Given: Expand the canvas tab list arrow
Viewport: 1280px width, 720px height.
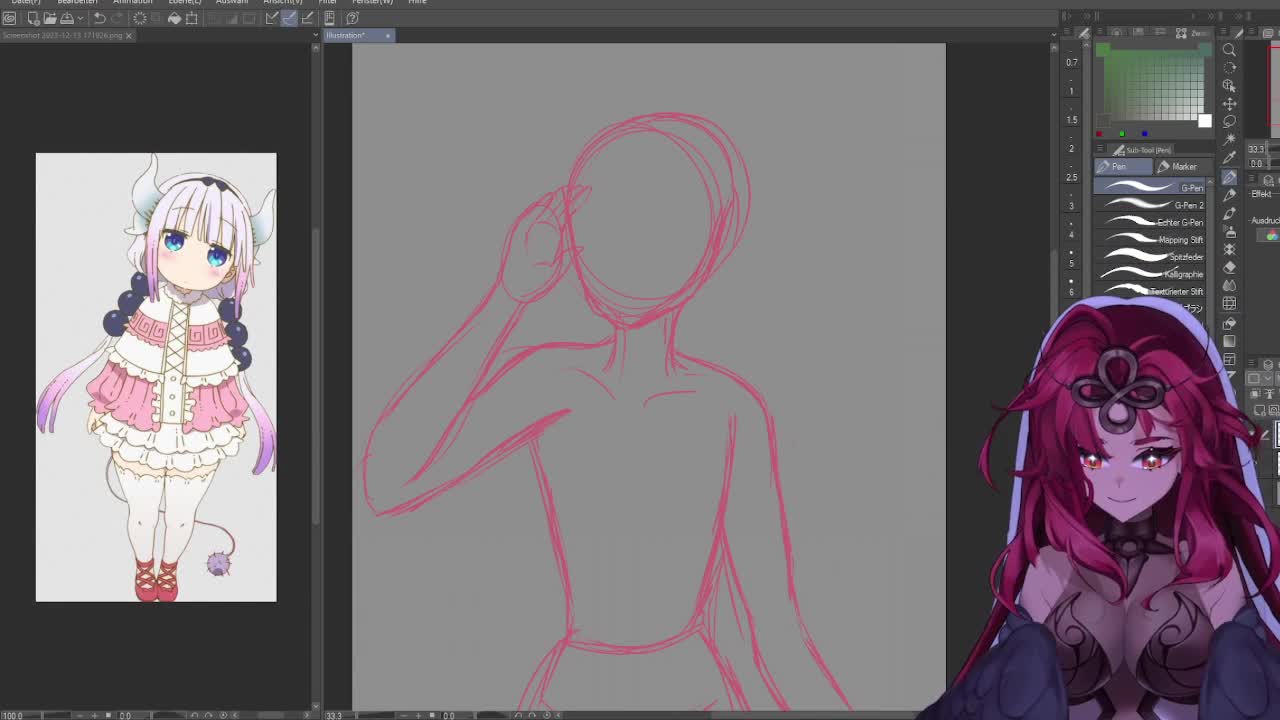Looking at the screenshot, I should [x=1053, y=36].
